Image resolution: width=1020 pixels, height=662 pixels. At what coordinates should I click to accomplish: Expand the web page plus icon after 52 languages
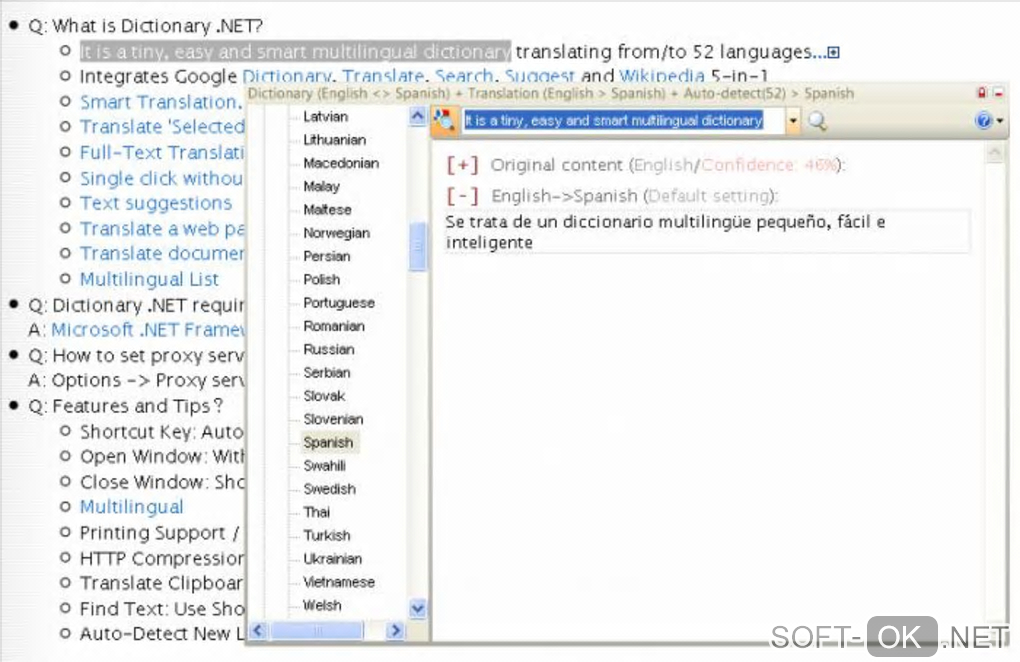[833, 52]
